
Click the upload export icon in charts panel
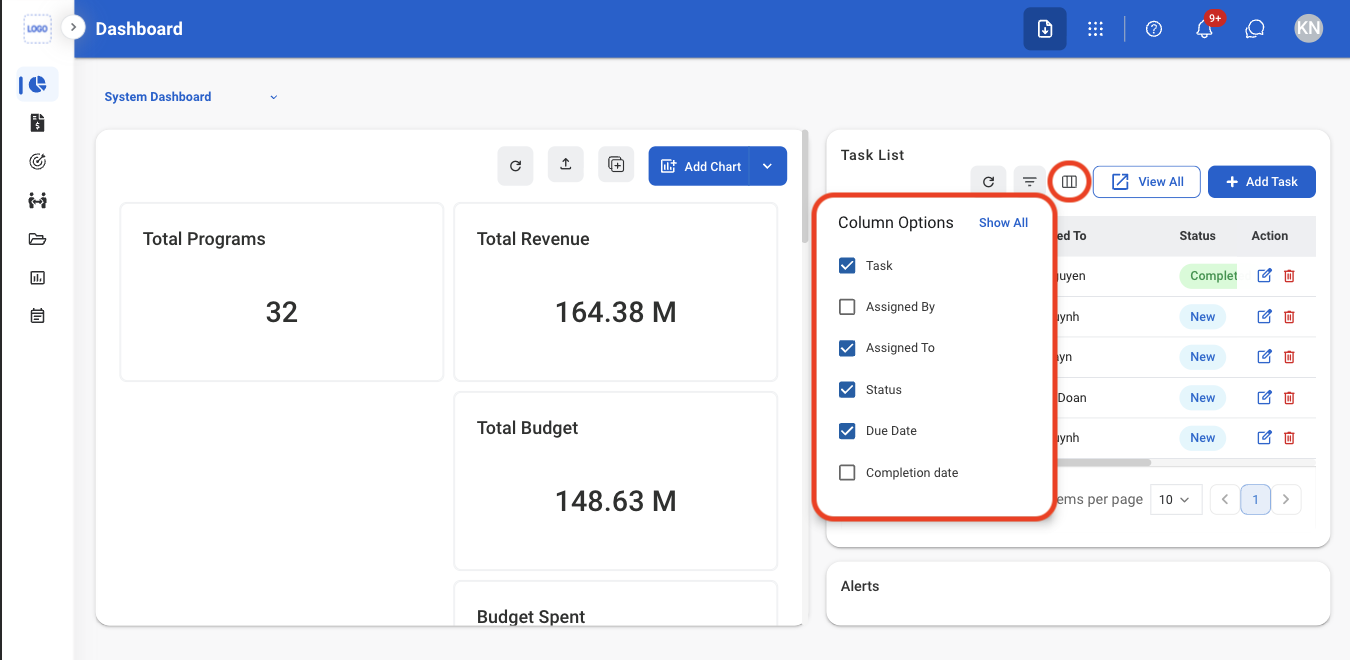coord(566,165)
